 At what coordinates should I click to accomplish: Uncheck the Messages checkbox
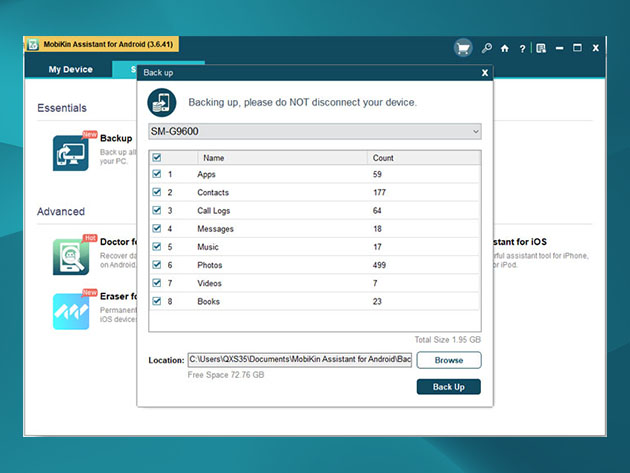coord(157,228)
